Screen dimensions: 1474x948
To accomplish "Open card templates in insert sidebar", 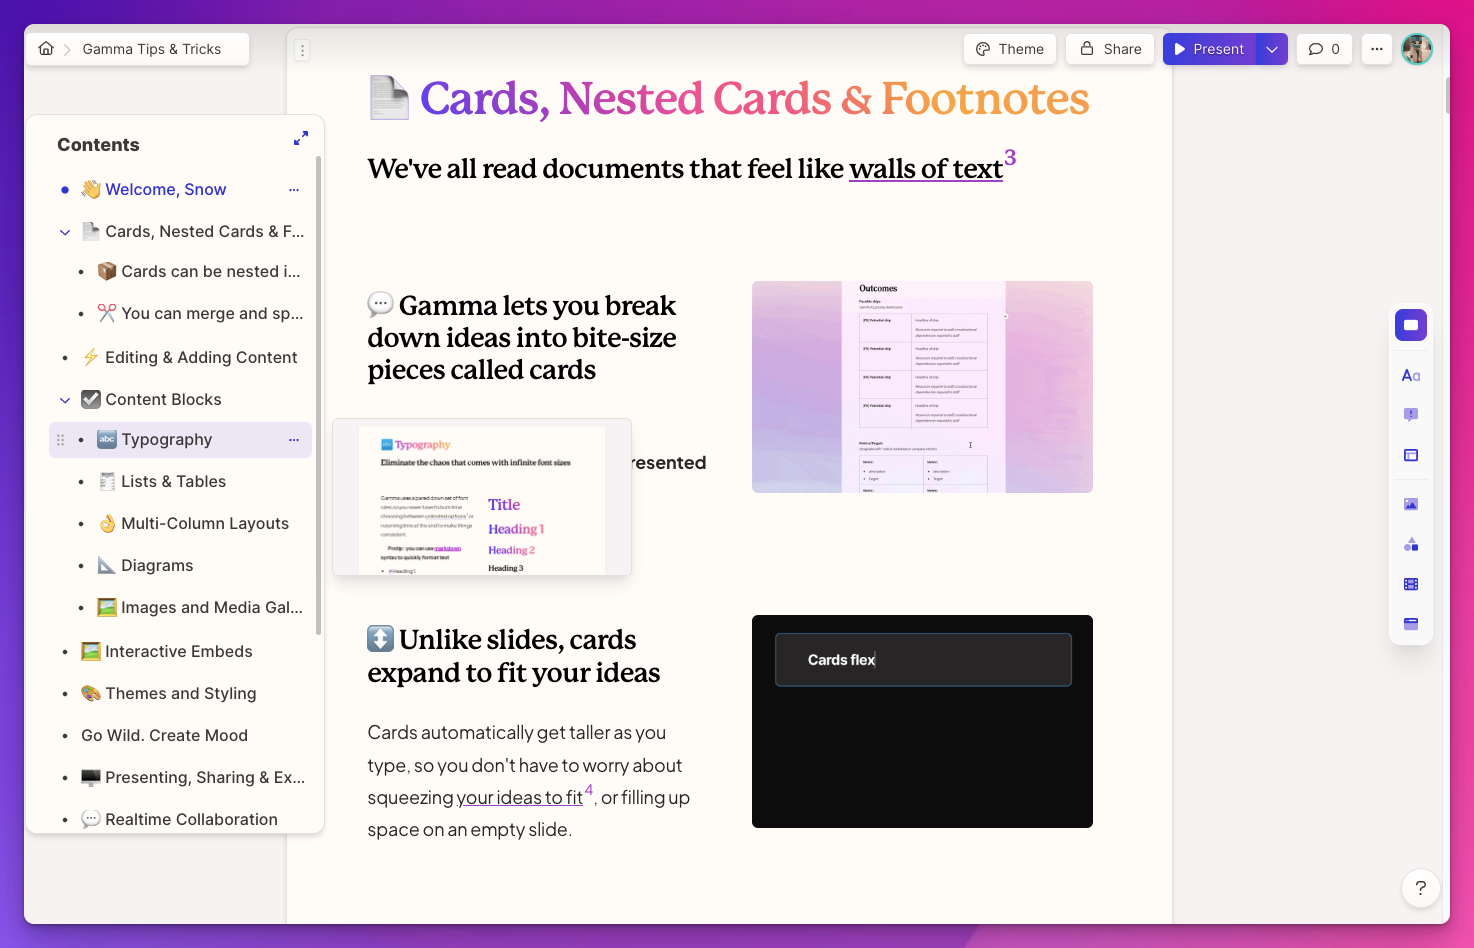I will click(1411, 325).
